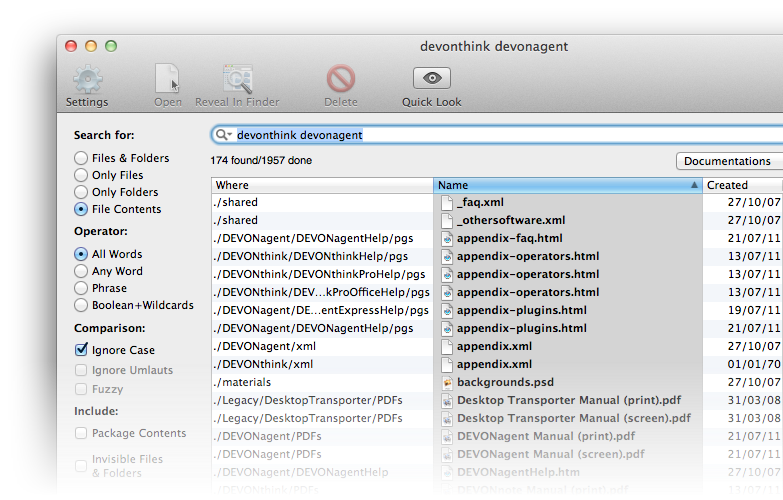Select the _faq.xml result row

[497, 202]
